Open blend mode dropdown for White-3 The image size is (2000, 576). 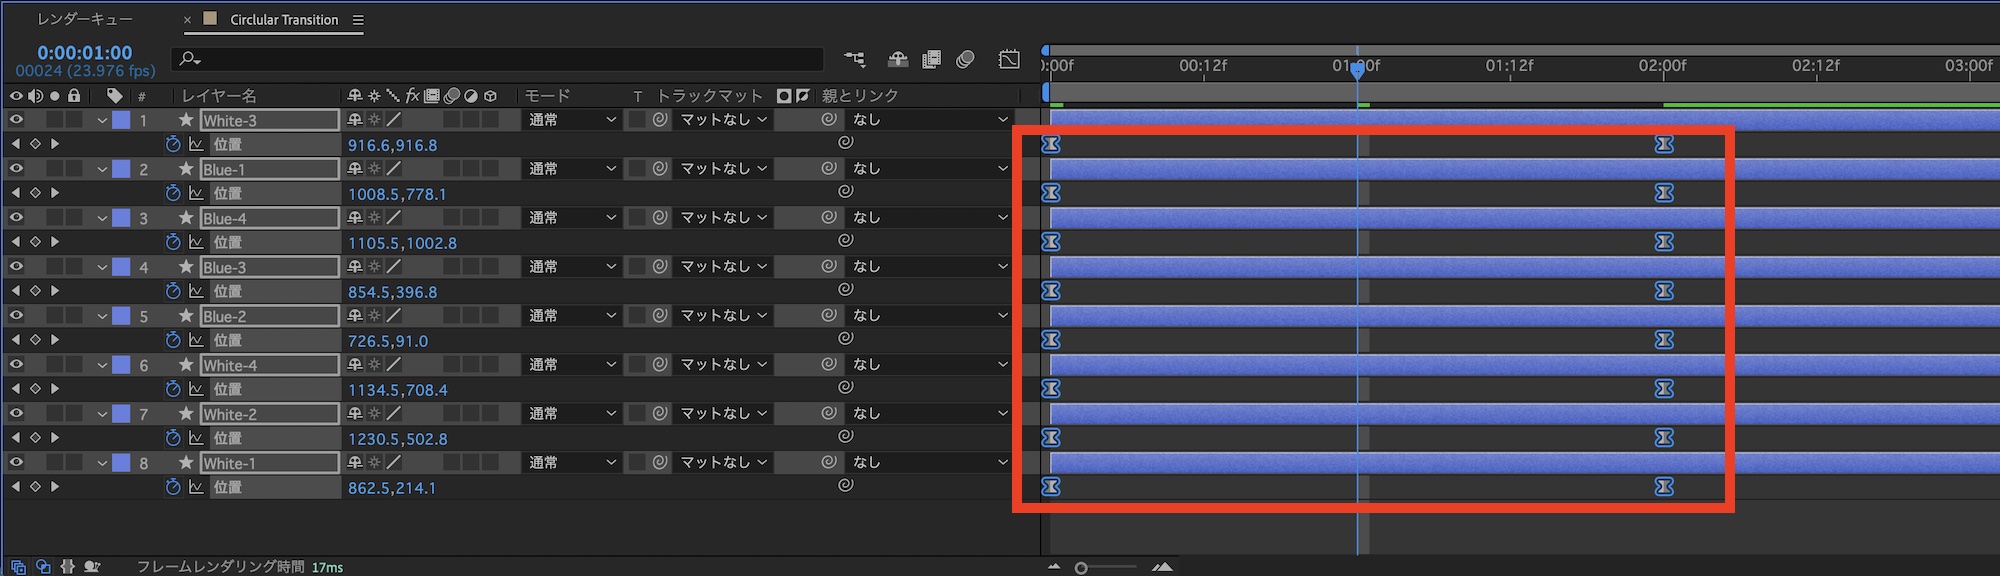pos(571,119)
